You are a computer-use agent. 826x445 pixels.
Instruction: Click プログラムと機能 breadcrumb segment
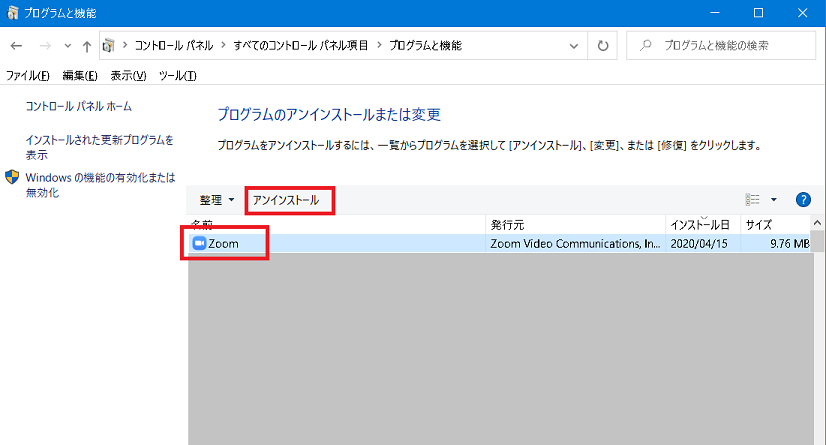click(x=425, y=46)
